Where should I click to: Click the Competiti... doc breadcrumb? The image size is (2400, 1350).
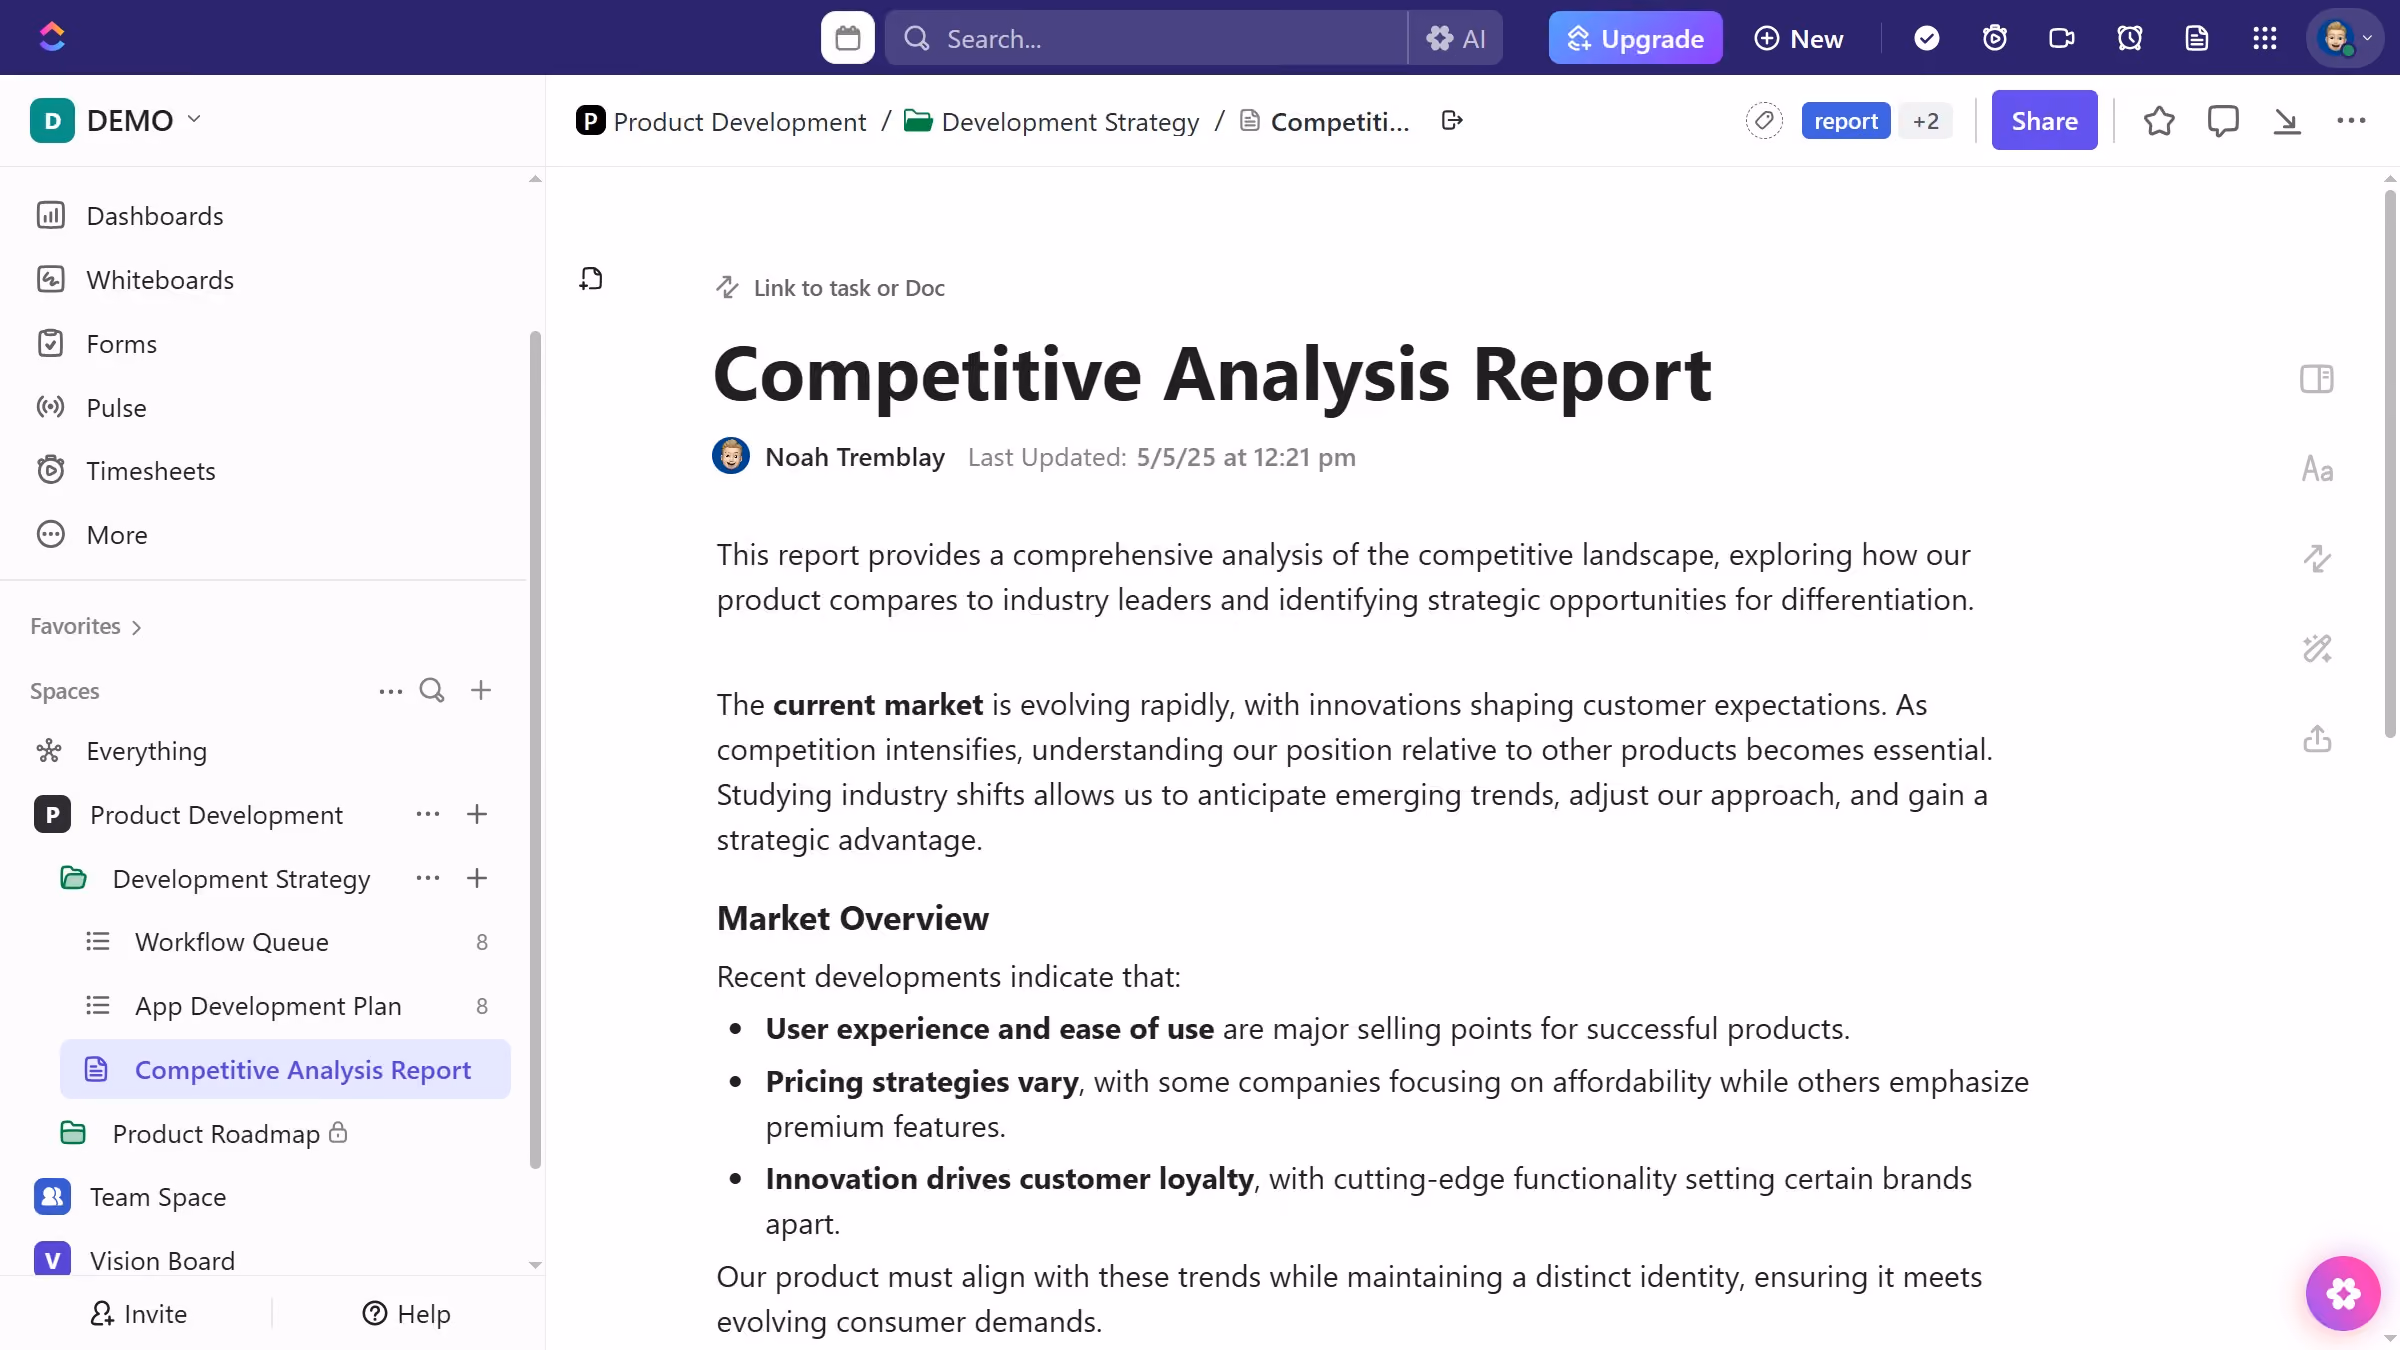pyautogui.click(x=1325, y=121)
